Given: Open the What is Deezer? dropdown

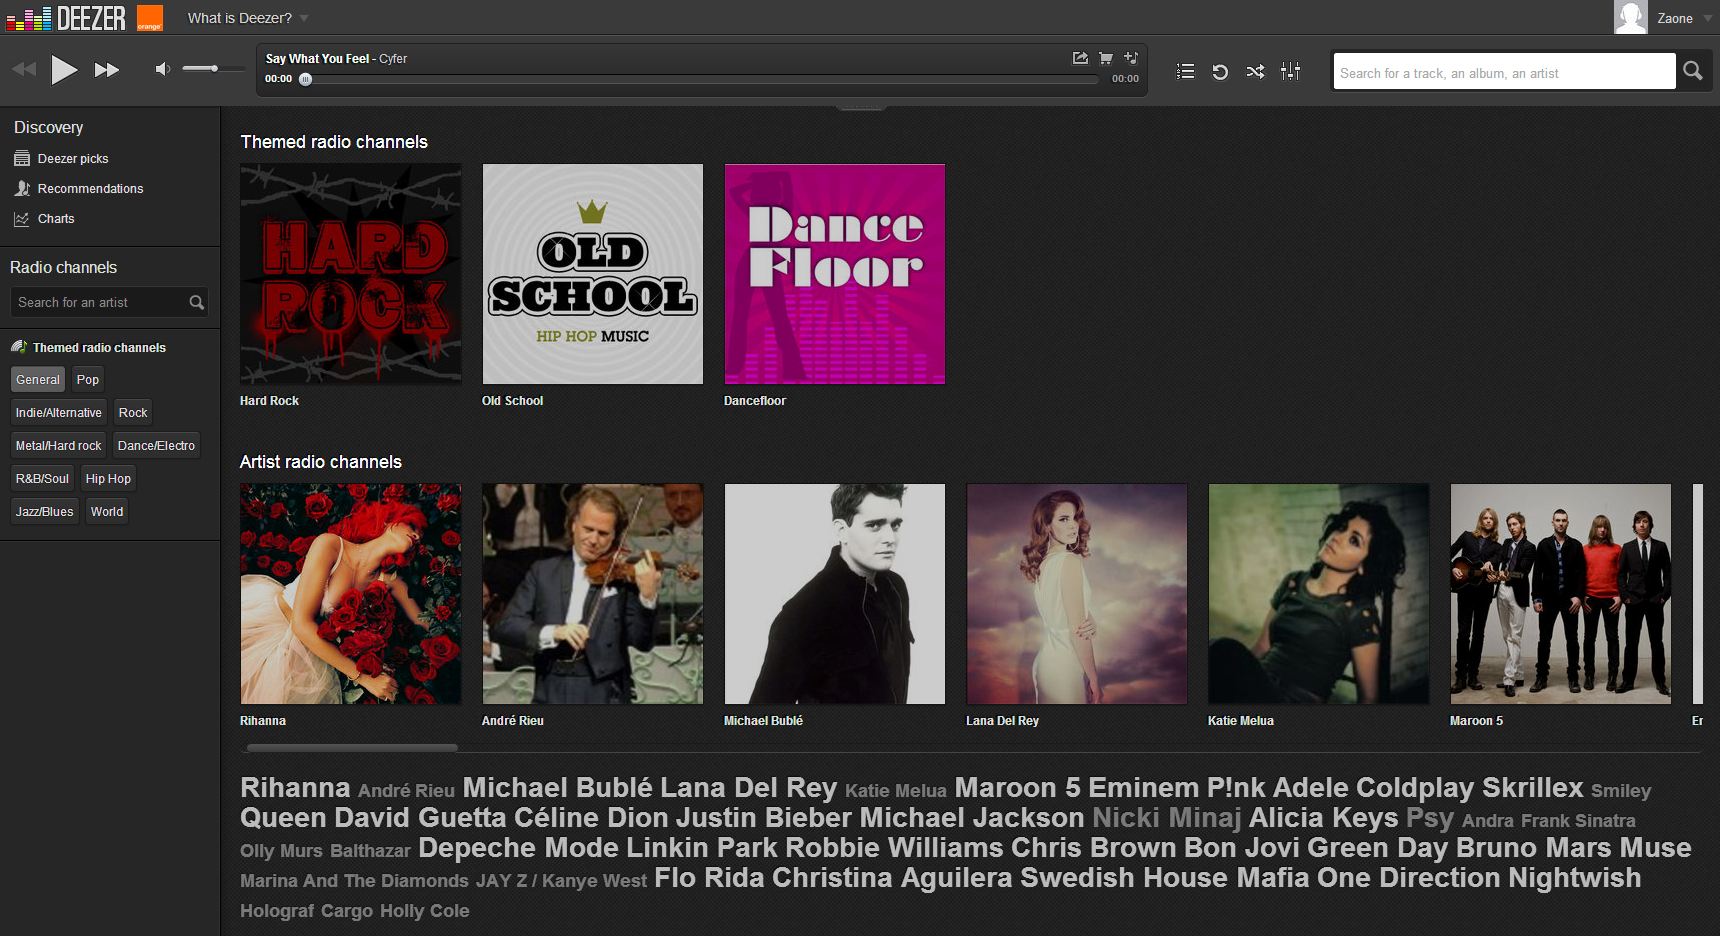Looking at the screenshot, I should [248, 18].
